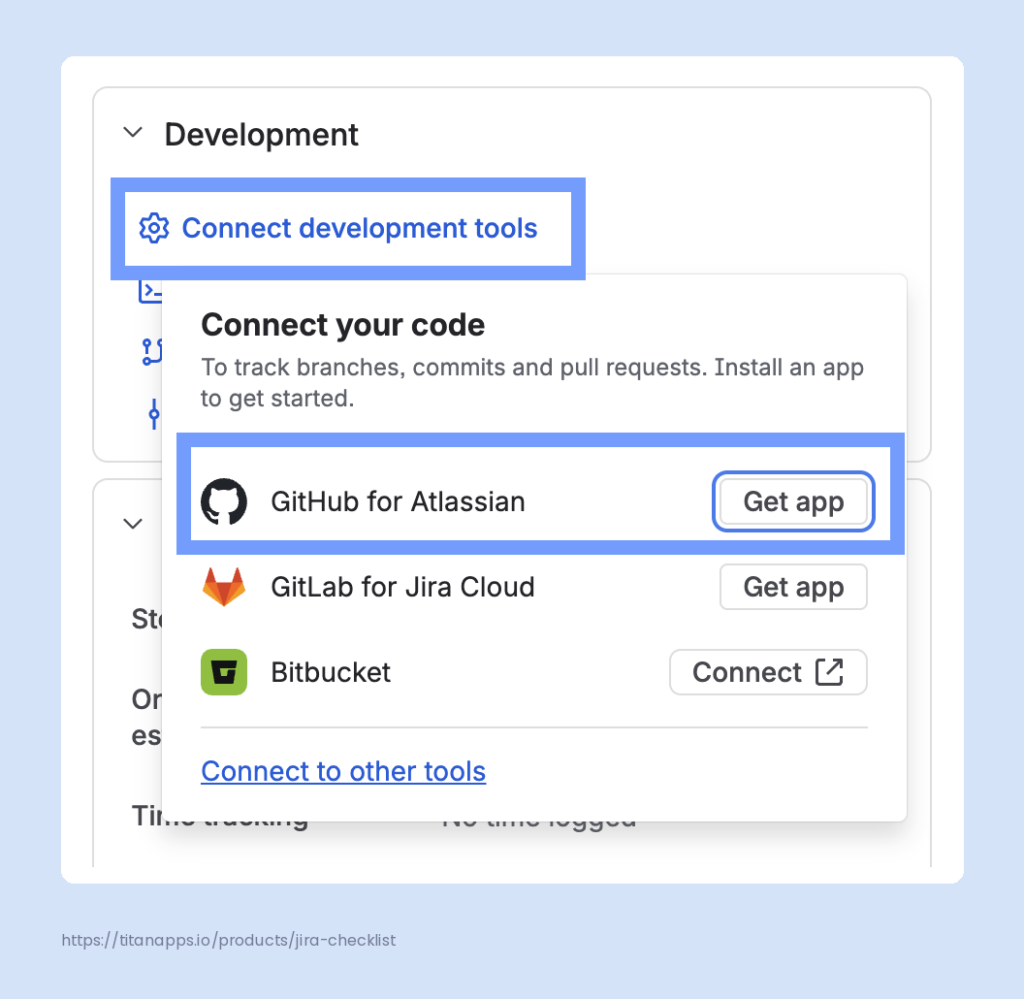Click the external-link icon in Connect button

[829, 672]
